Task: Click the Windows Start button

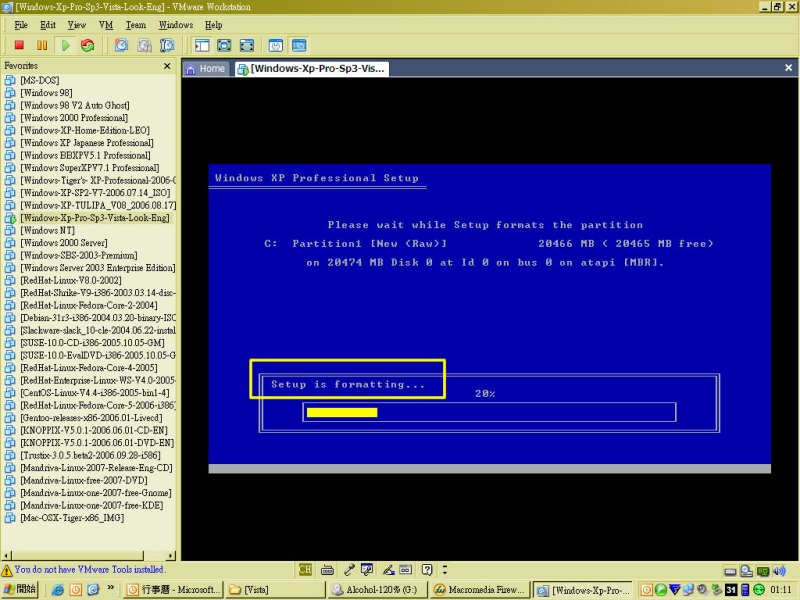Action: [19, 589]
